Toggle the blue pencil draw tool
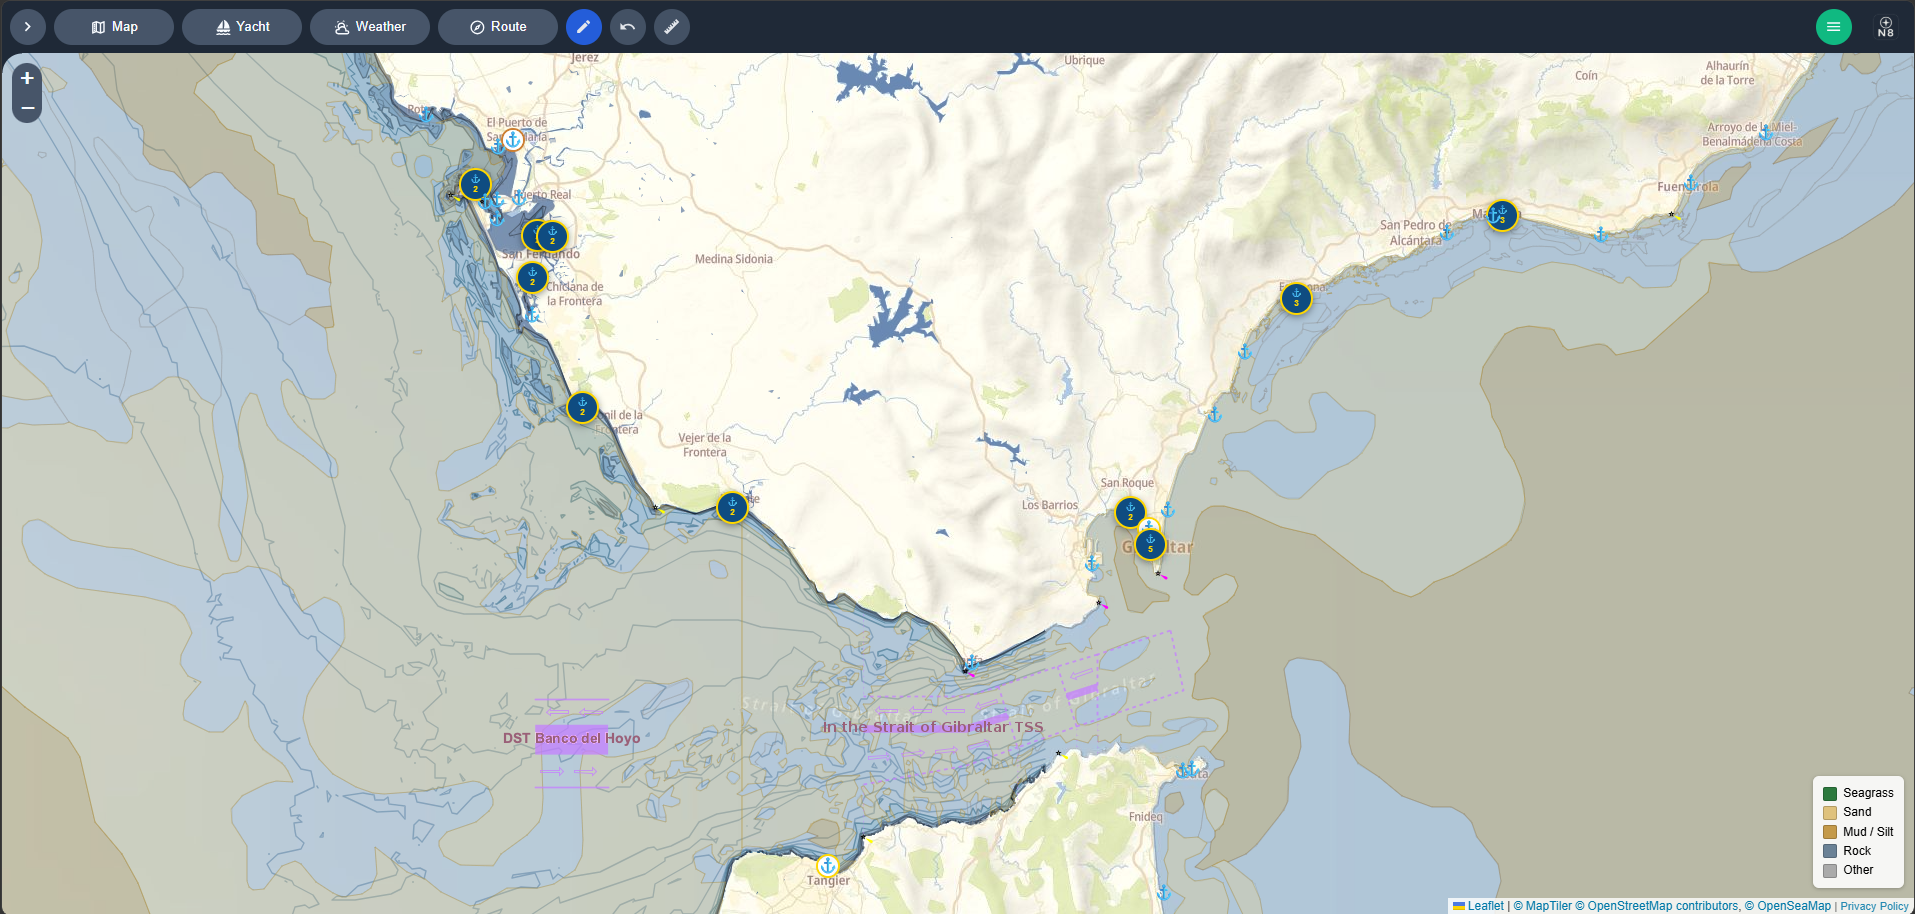The width and height of the screenshot is (1915, 914). point(584,27)
